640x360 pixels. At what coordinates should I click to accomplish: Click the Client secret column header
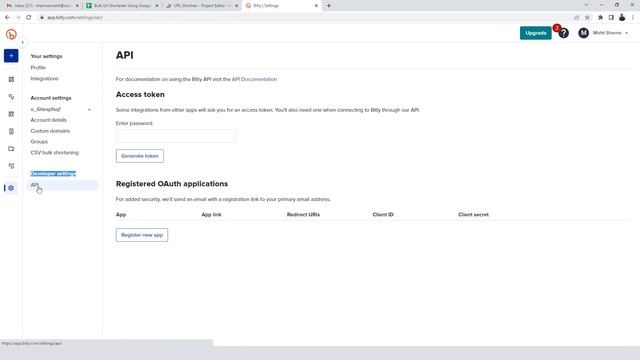click(x=473, y=214)
